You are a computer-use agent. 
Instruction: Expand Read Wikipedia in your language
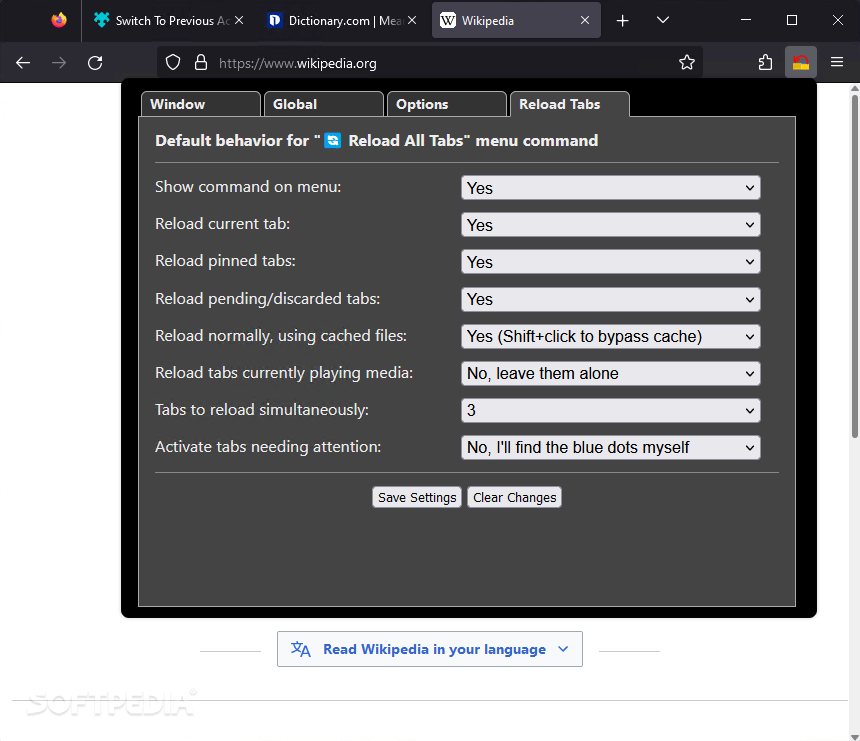(x=429, y=649)
